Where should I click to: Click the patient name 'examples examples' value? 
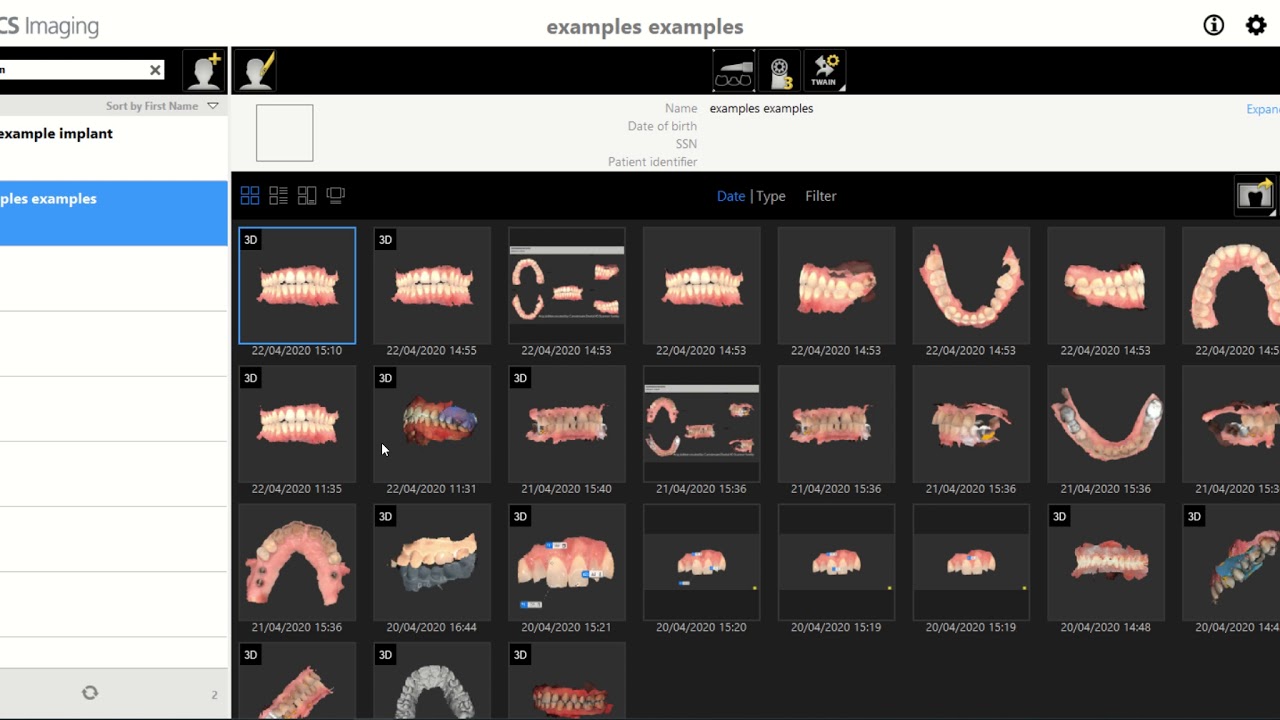click(x=761, y=108)
